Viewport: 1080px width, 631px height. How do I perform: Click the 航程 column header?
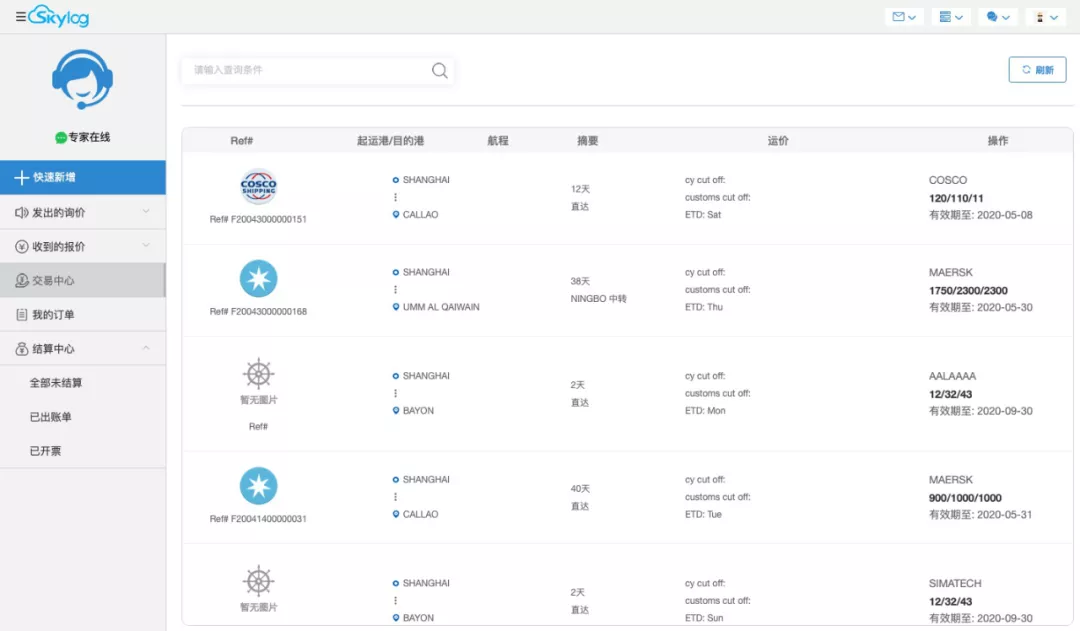pyautogui.click(x=498, y=141)
